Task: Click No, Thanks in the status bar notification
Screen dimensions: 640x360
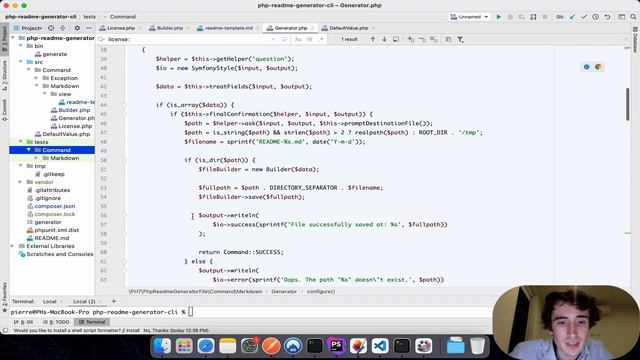Action: click(x=156, y=330)
